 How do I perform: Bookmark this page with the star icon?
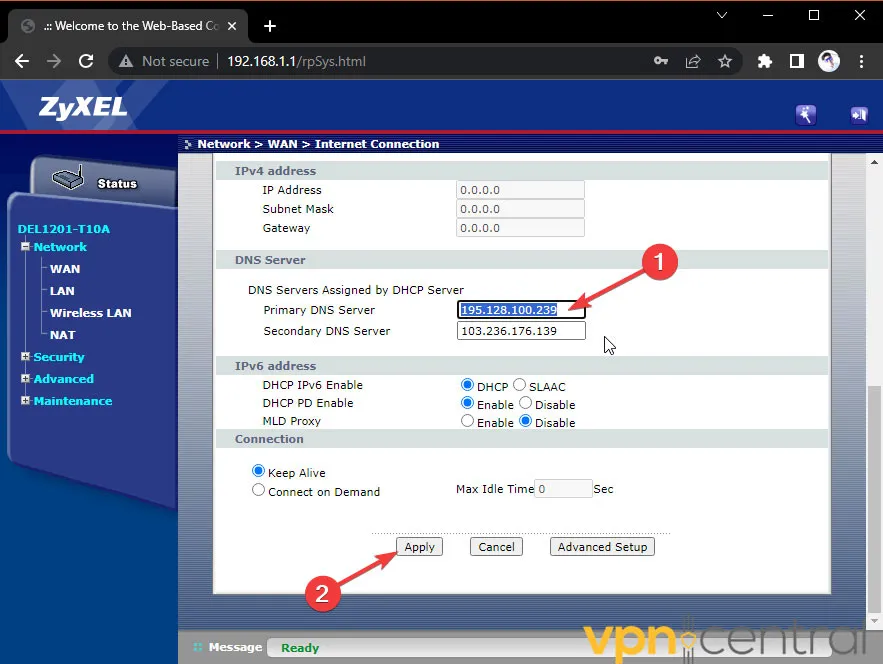click(725, 61)
